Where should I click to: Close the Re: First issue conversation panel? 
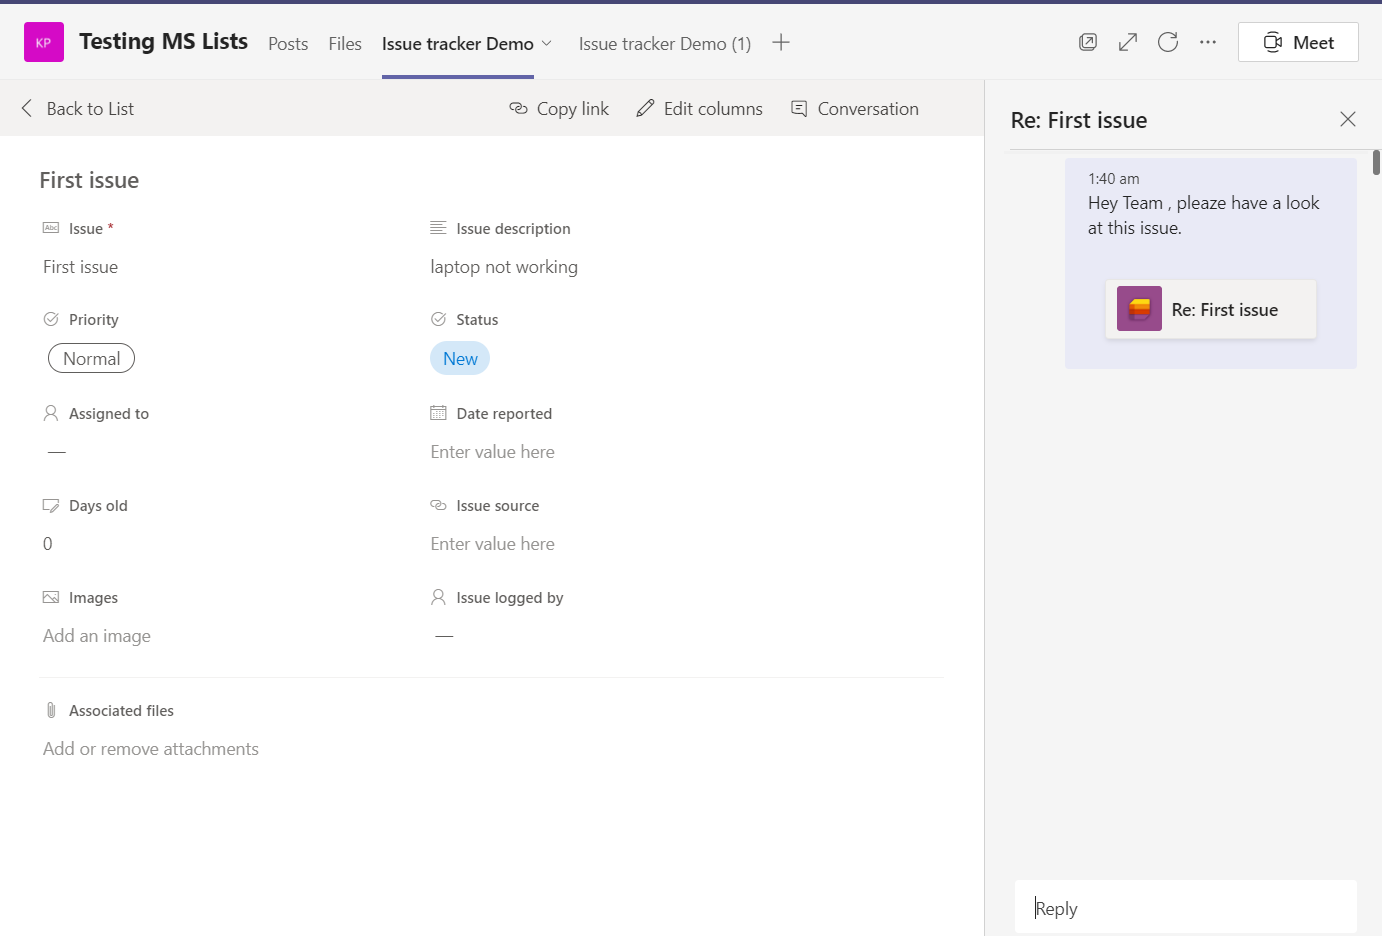pos(1348,119)
